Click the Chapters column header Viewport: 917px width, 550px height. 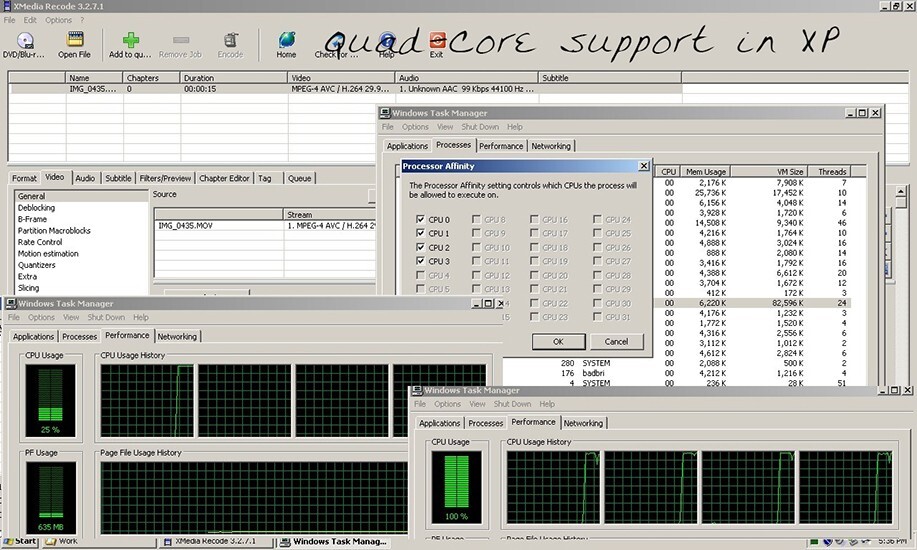click(151, 77)
